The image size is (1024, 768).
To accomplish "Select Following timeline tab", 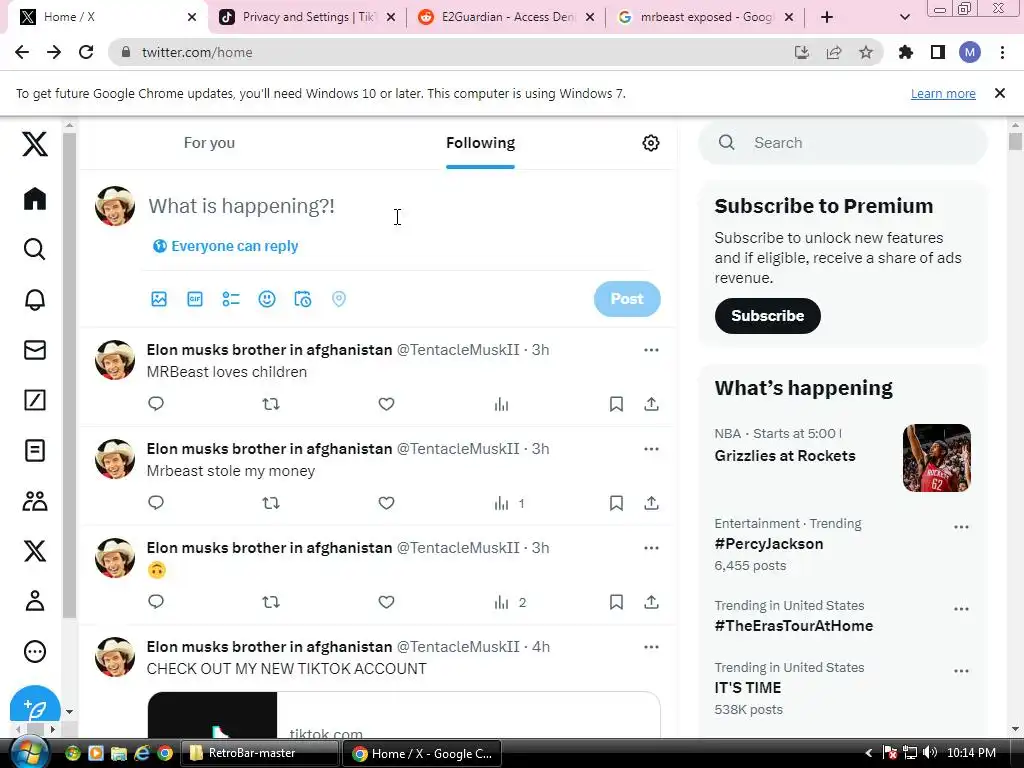I will 480,143.
